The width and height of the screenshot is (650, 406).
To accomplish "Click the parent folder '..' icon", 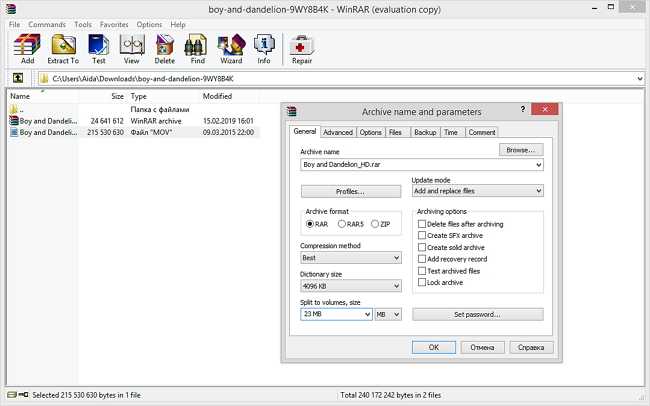I will click(x=14, y=109).
